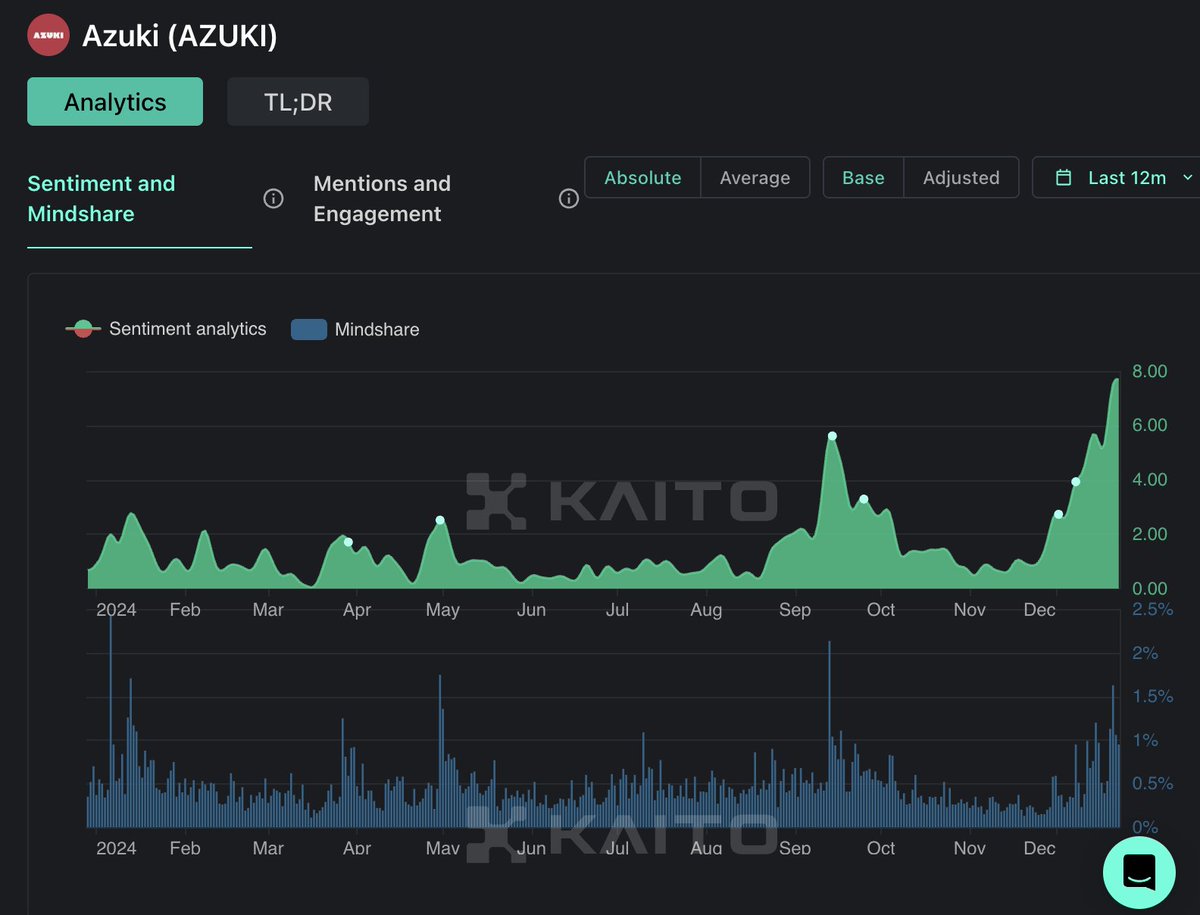Viewport: 1200px width, 915px height.
Task: Click the Mindshare blue legend swatch
Action: (309, 329)
